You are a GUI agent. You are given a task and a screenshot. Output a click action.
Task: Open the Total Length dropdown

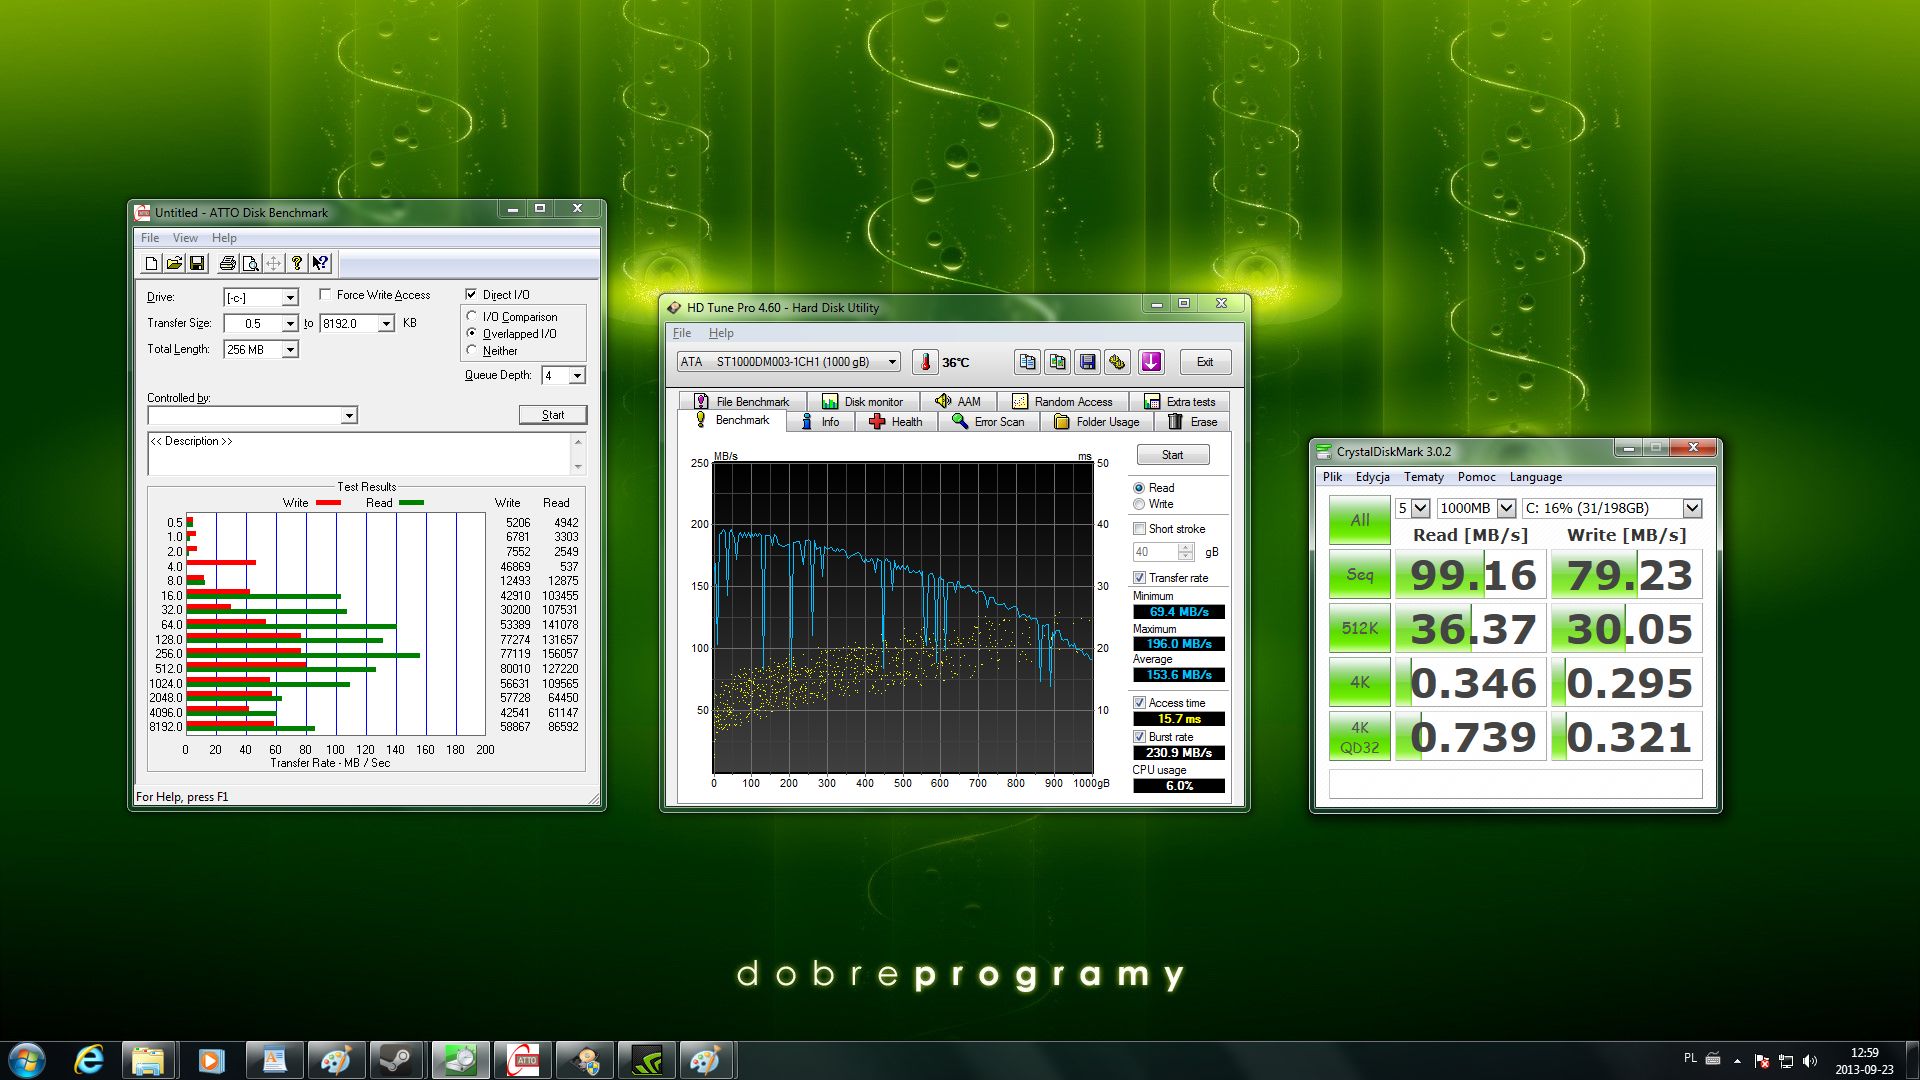pyautogui.click(x=289, y=350)
